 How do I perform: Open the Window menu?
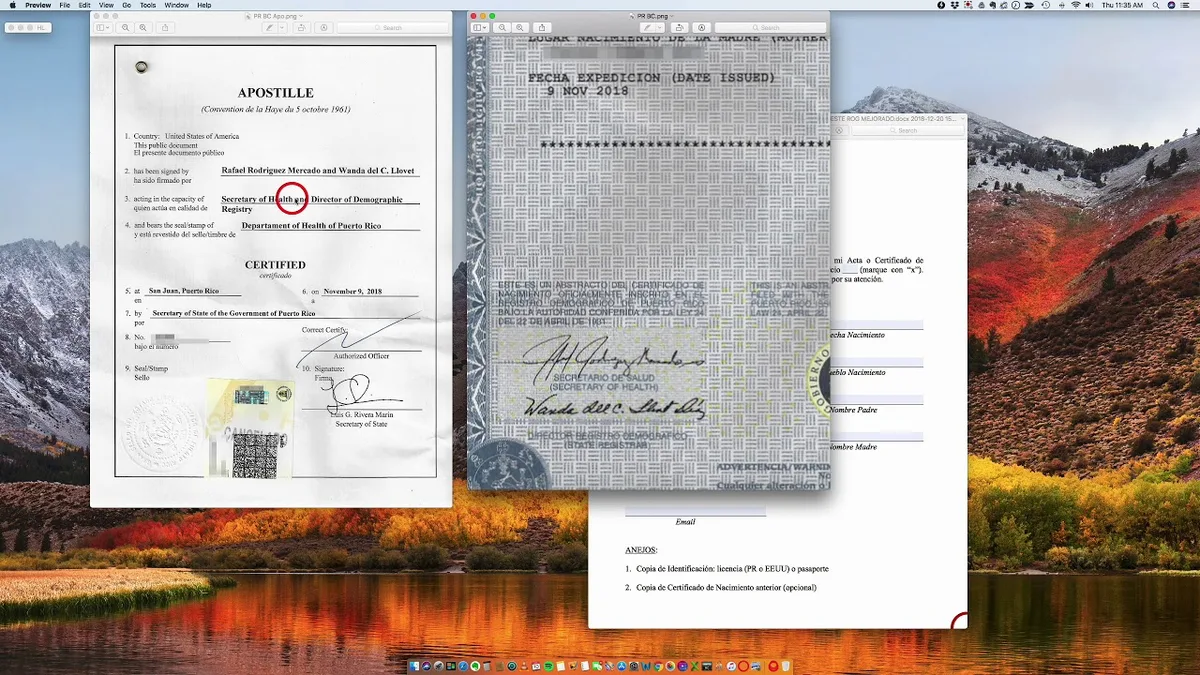[177, 5]
